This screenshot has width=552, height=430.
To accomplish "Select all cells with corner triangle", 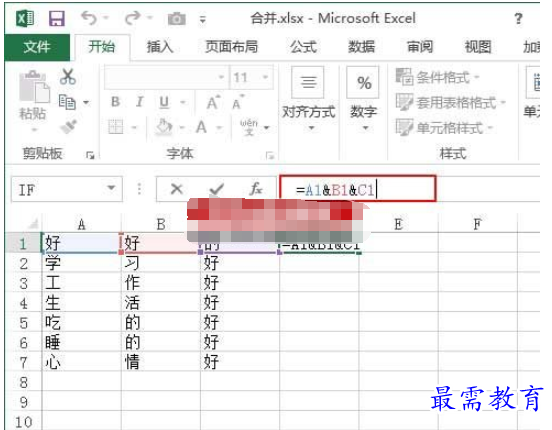I will [x=33, y=224].
